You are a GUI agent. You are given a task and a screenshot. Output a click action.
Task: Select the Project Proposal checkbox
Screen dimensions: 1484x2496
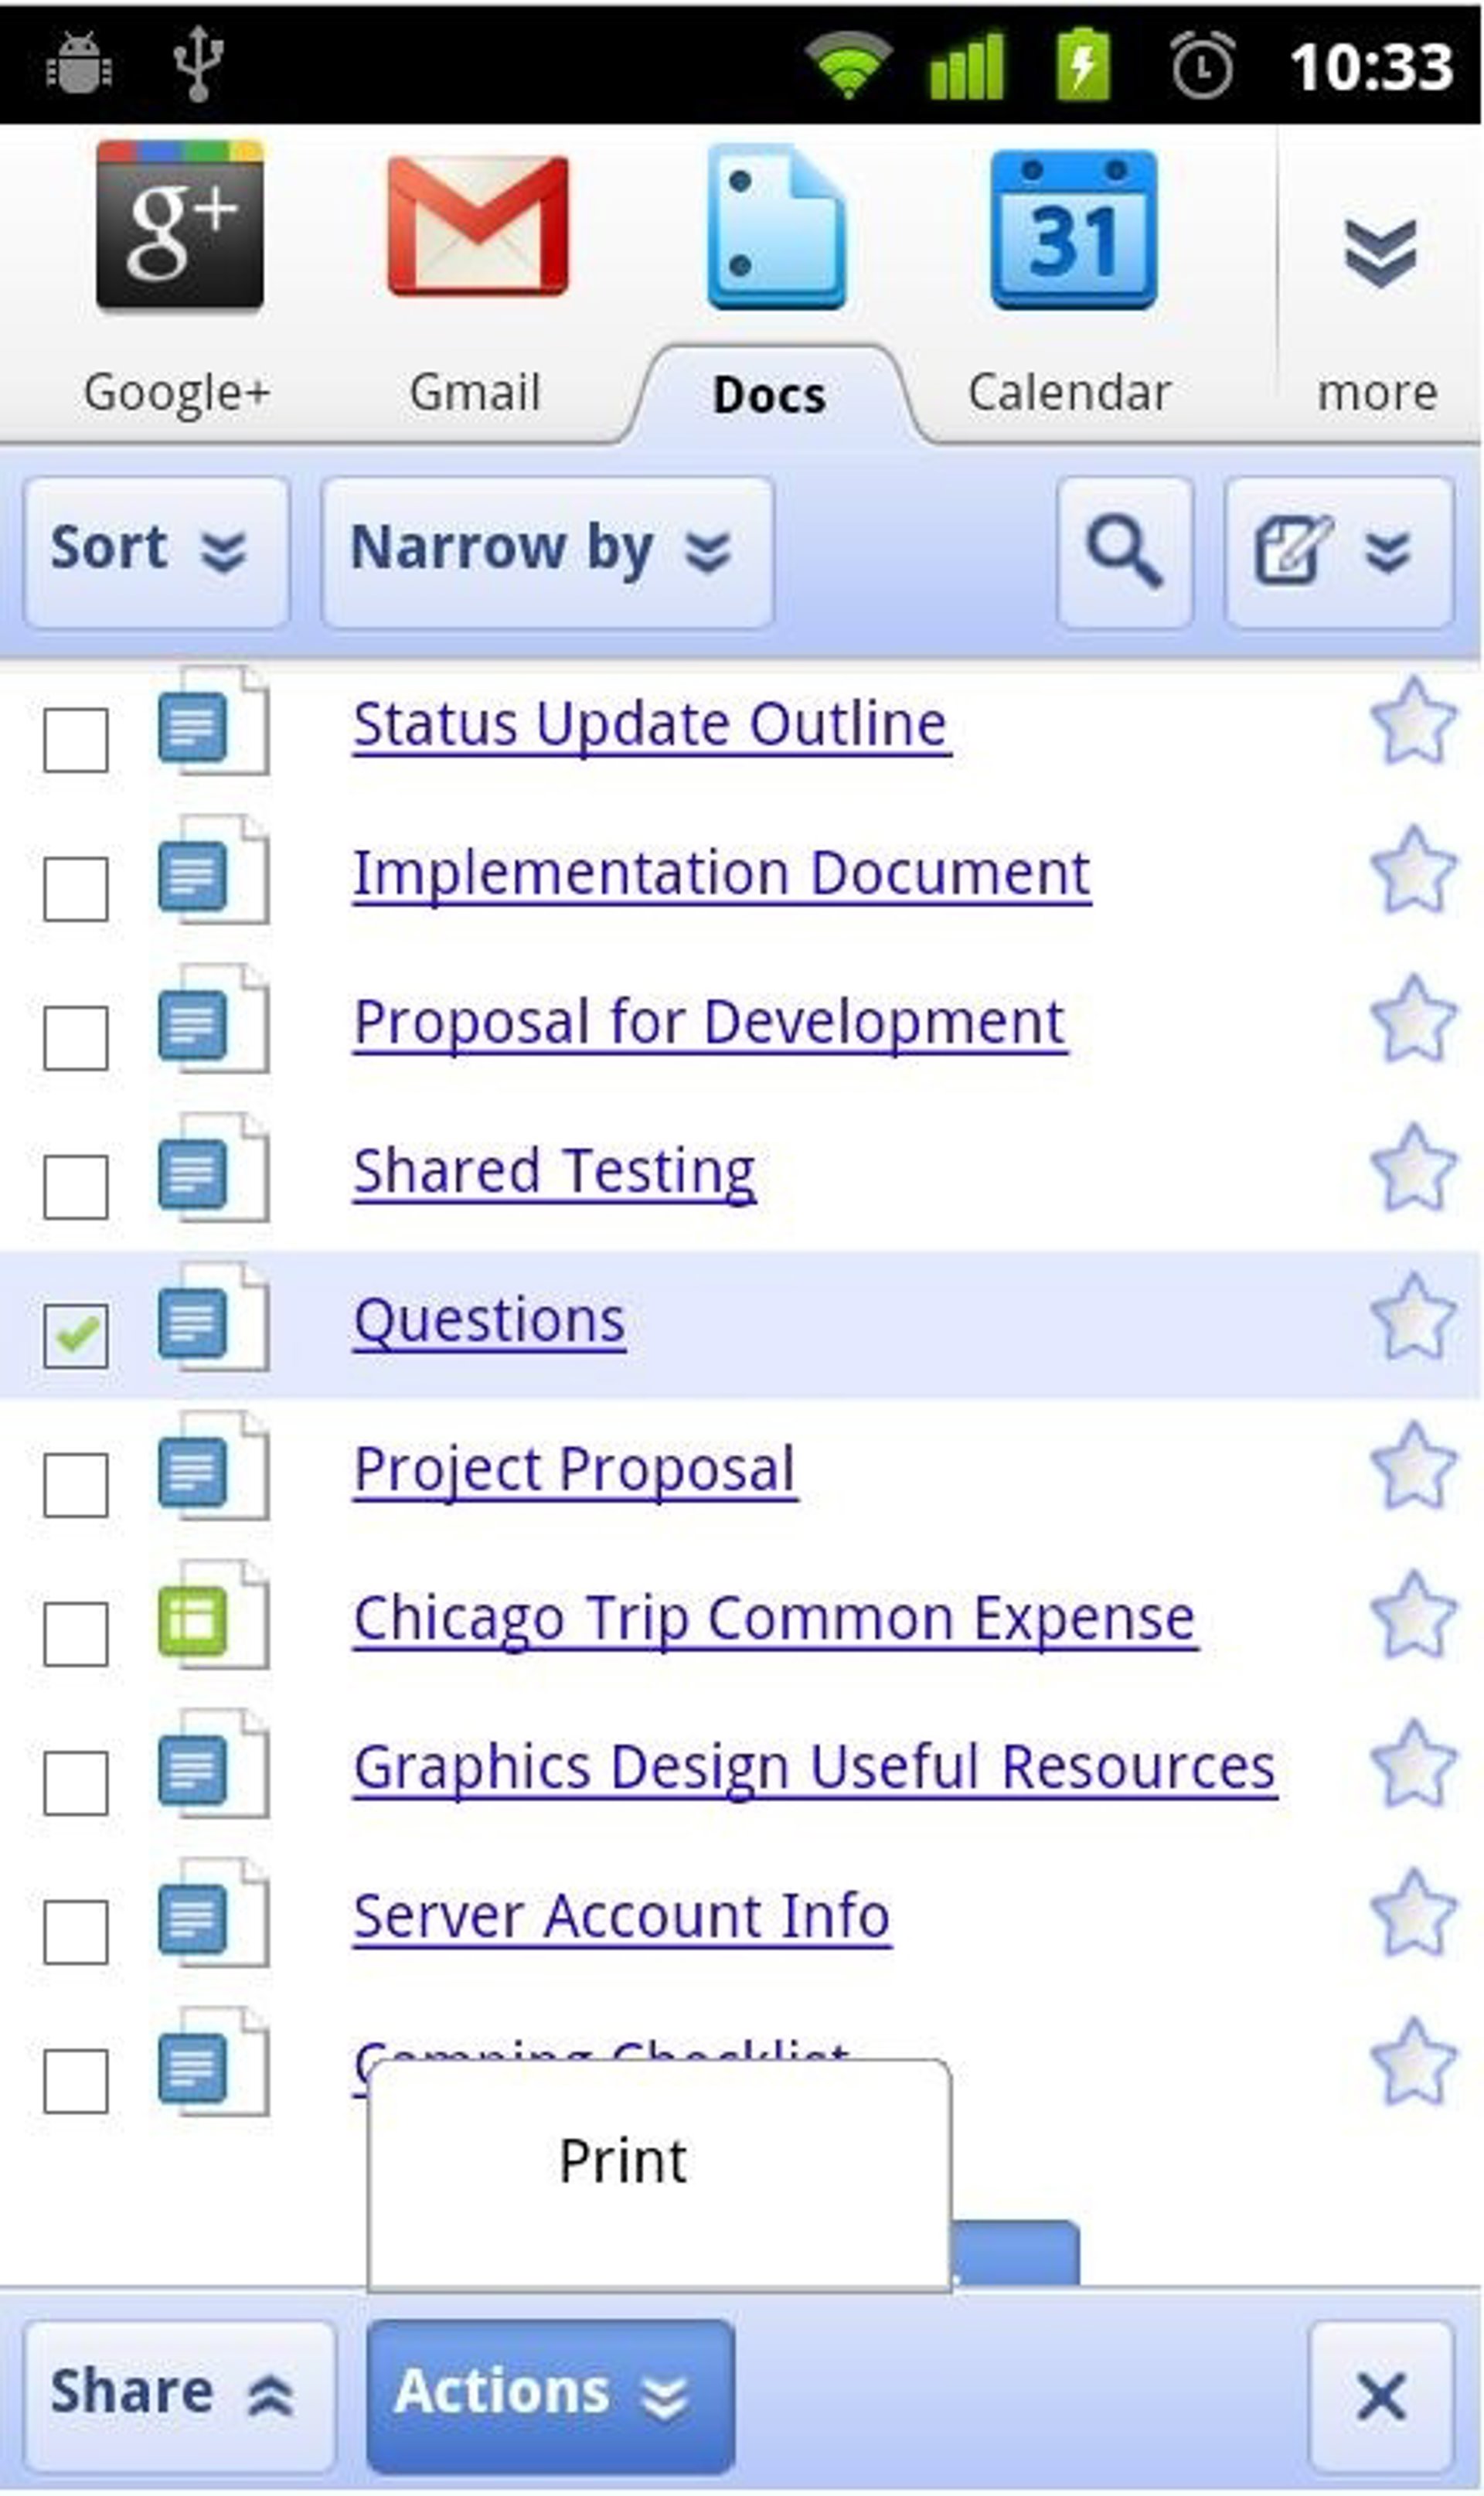coord(76,1484)
